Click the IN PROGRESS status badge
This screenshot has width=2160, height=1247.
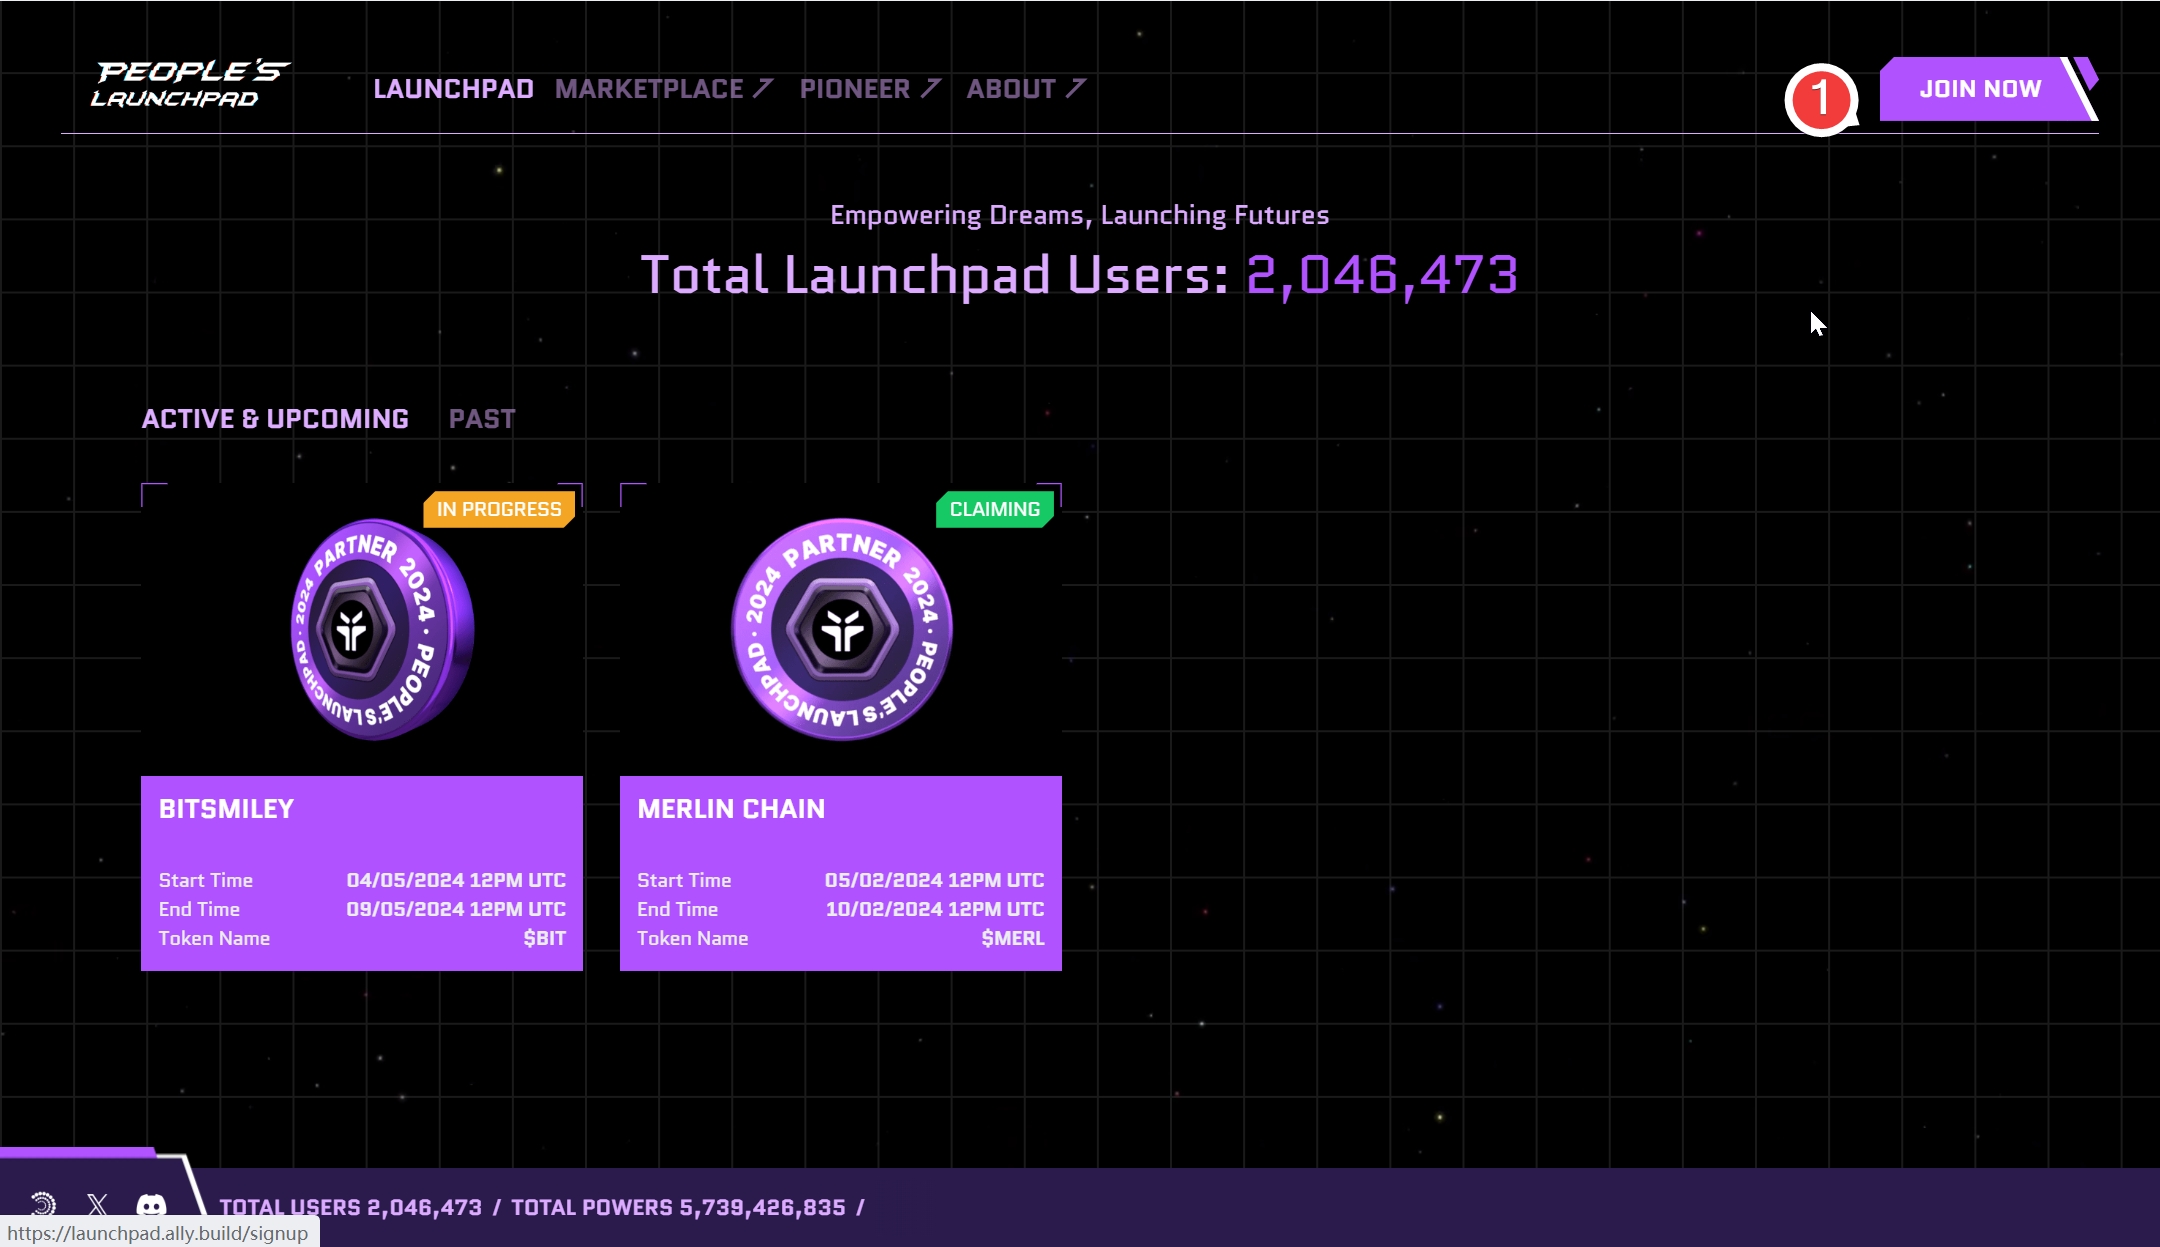[x=499, y=509]
